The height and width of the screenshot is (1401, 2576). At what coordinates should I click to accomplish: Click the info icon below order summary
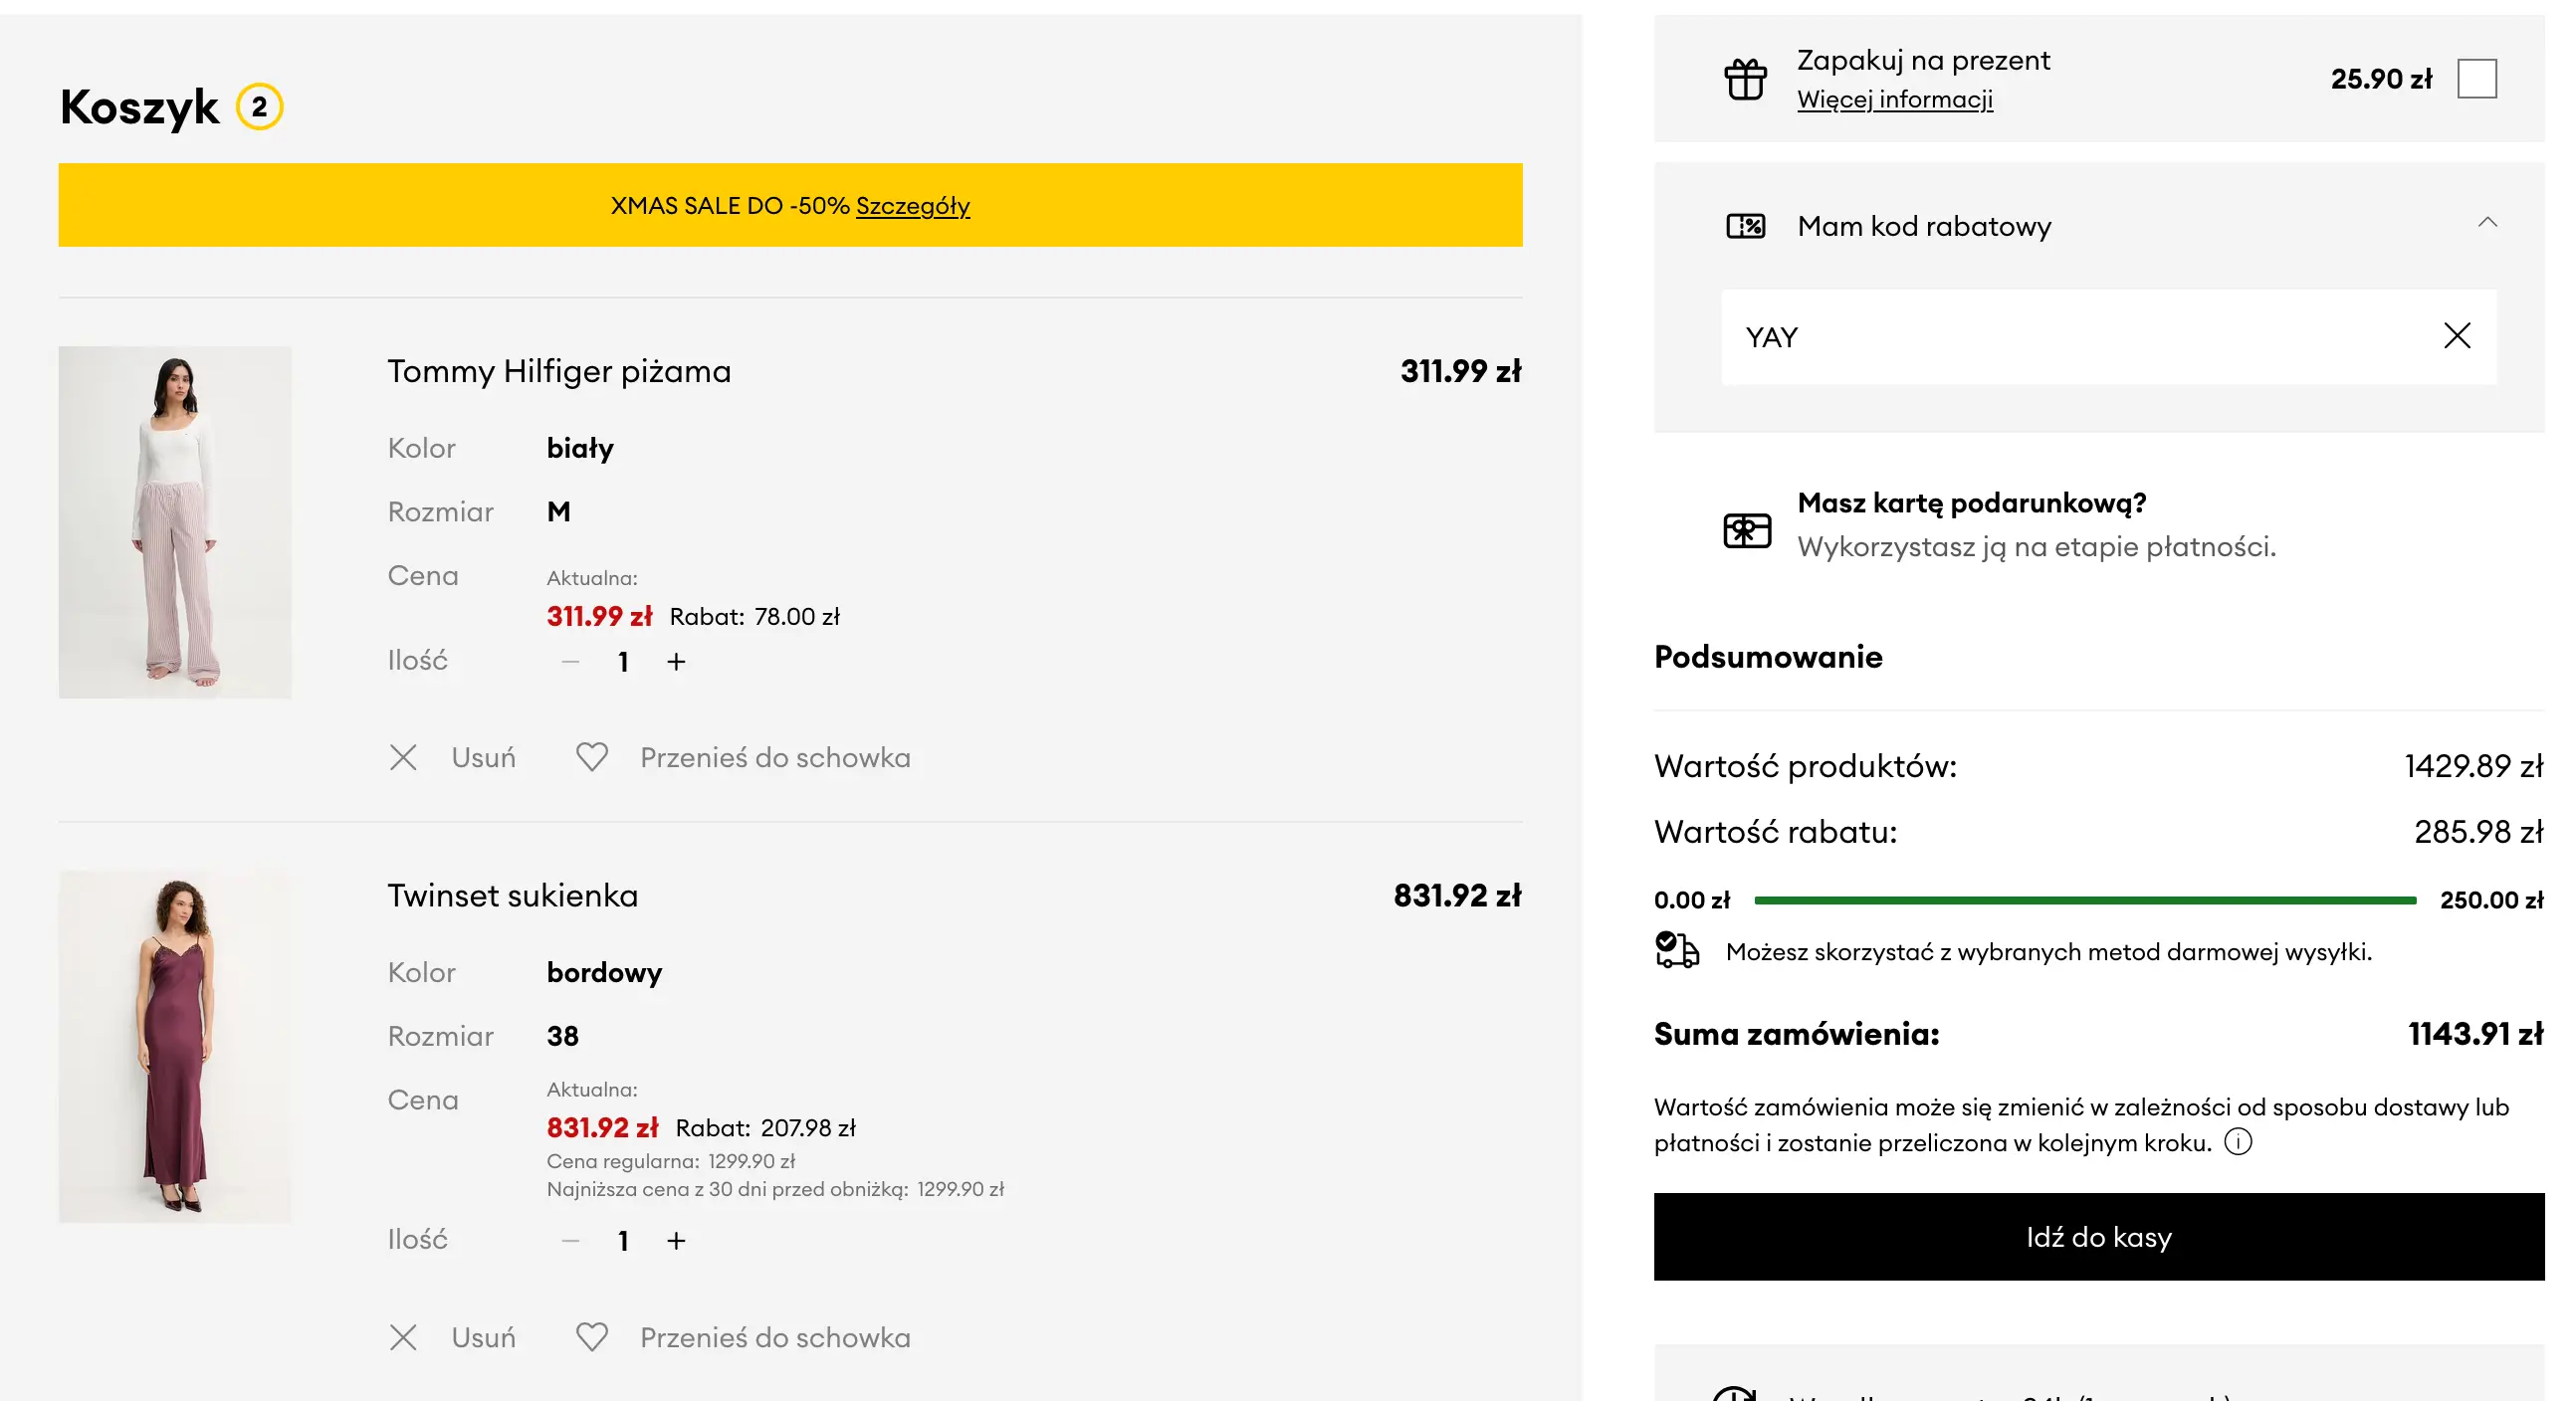(2237, 1142)
